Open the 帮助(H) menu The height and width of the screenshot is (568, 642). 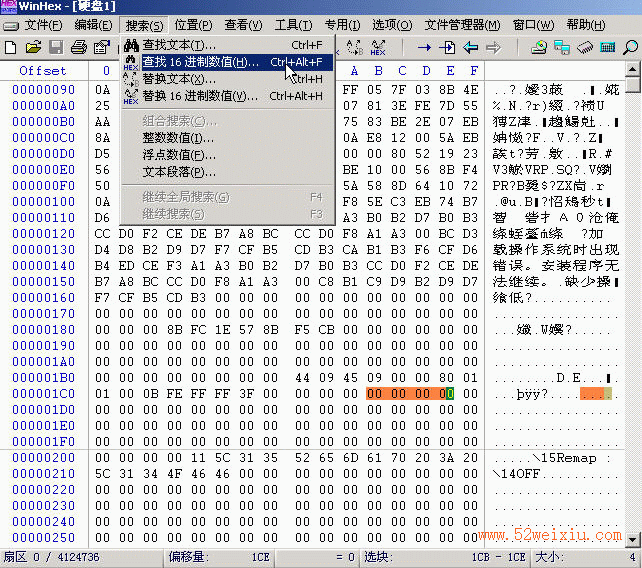585,25
